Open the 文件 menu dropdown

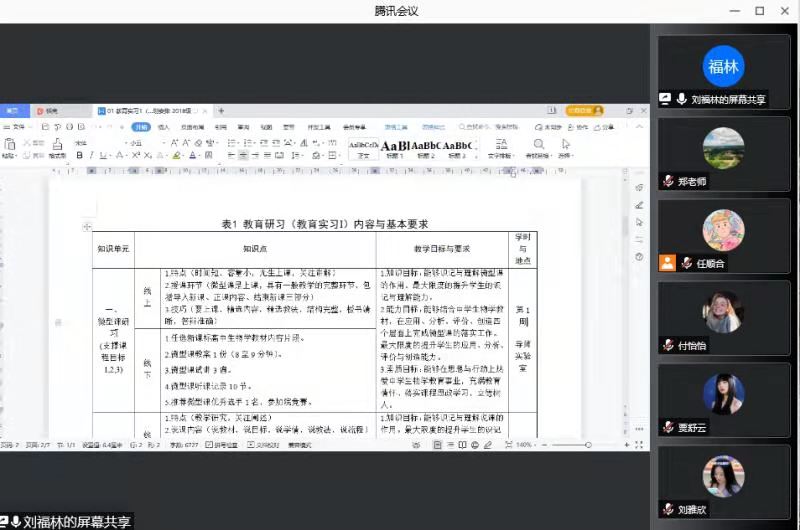[20, 128]
